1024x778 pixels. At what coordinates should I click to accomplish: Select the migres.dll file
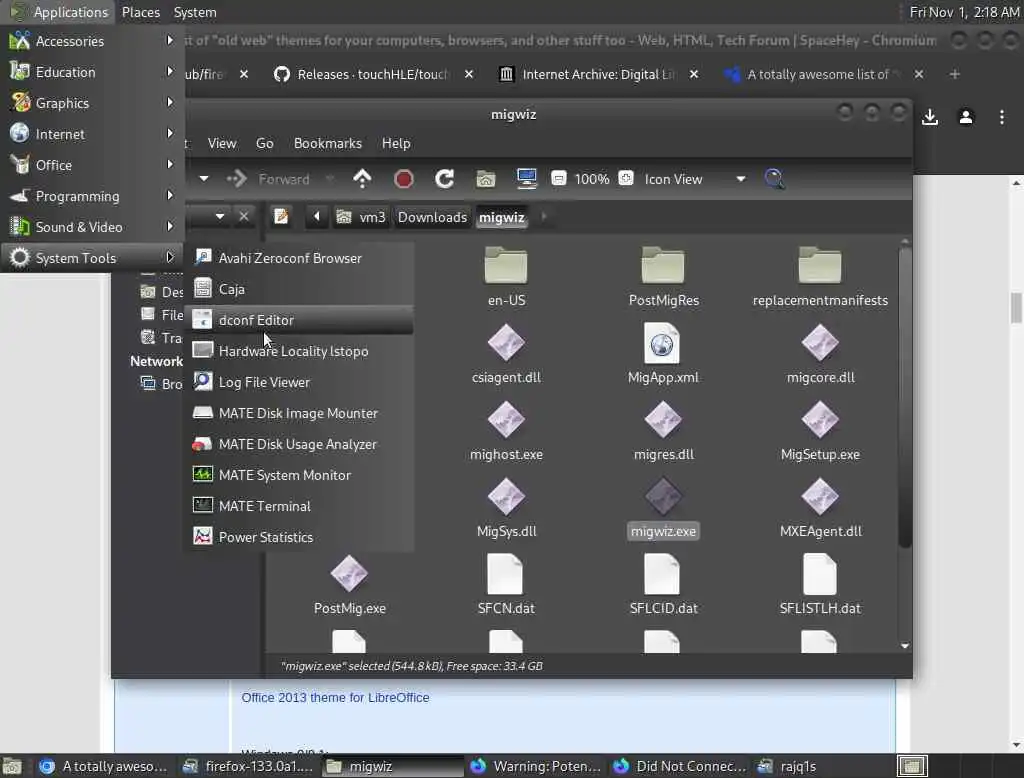point(664,430)
